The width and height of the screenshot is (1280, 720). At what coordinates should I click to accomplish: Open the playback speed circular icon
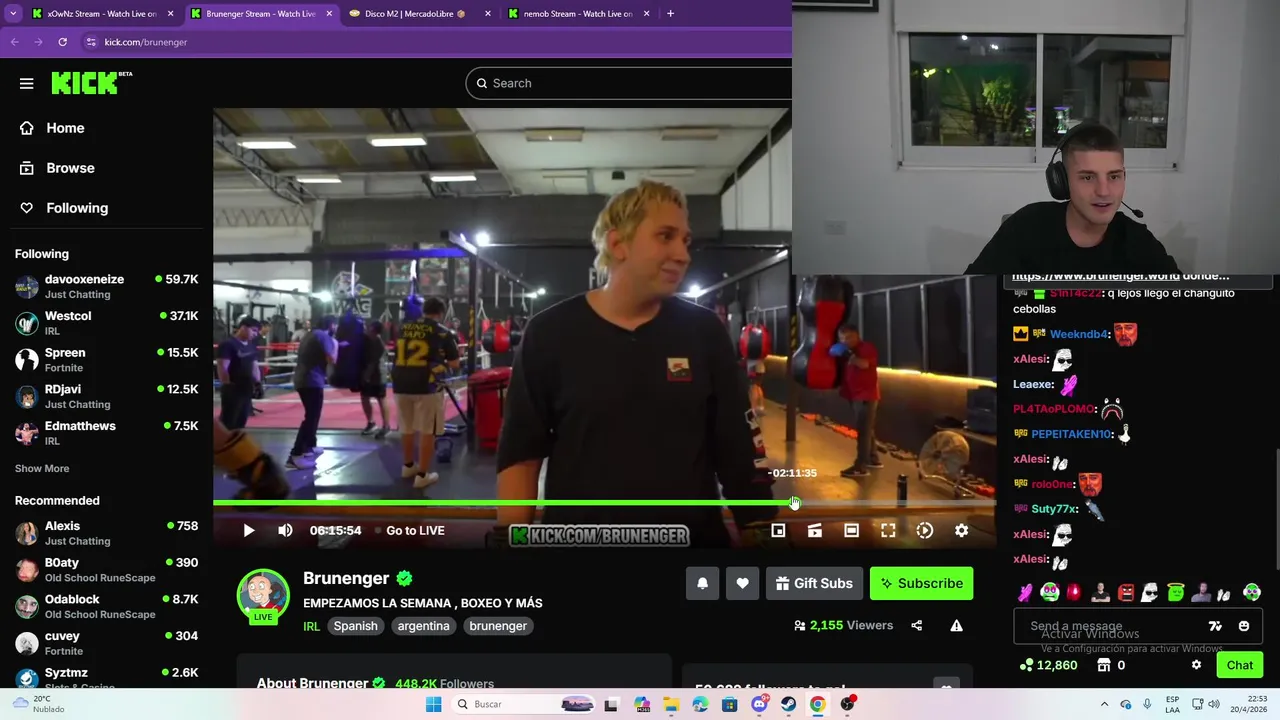925,531
